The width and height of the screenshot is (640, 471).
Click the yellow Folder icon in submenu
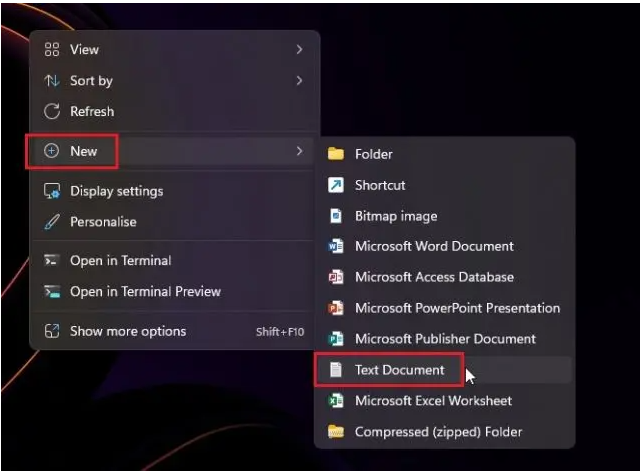click(x=336, y=154)
